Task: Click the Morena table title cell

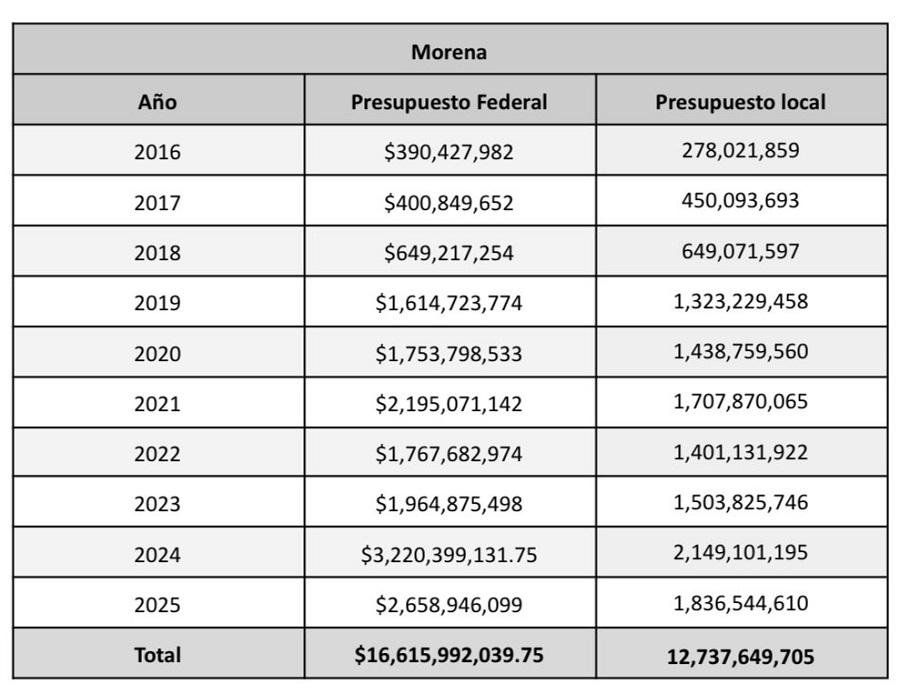Action: (x=449, y=51)
